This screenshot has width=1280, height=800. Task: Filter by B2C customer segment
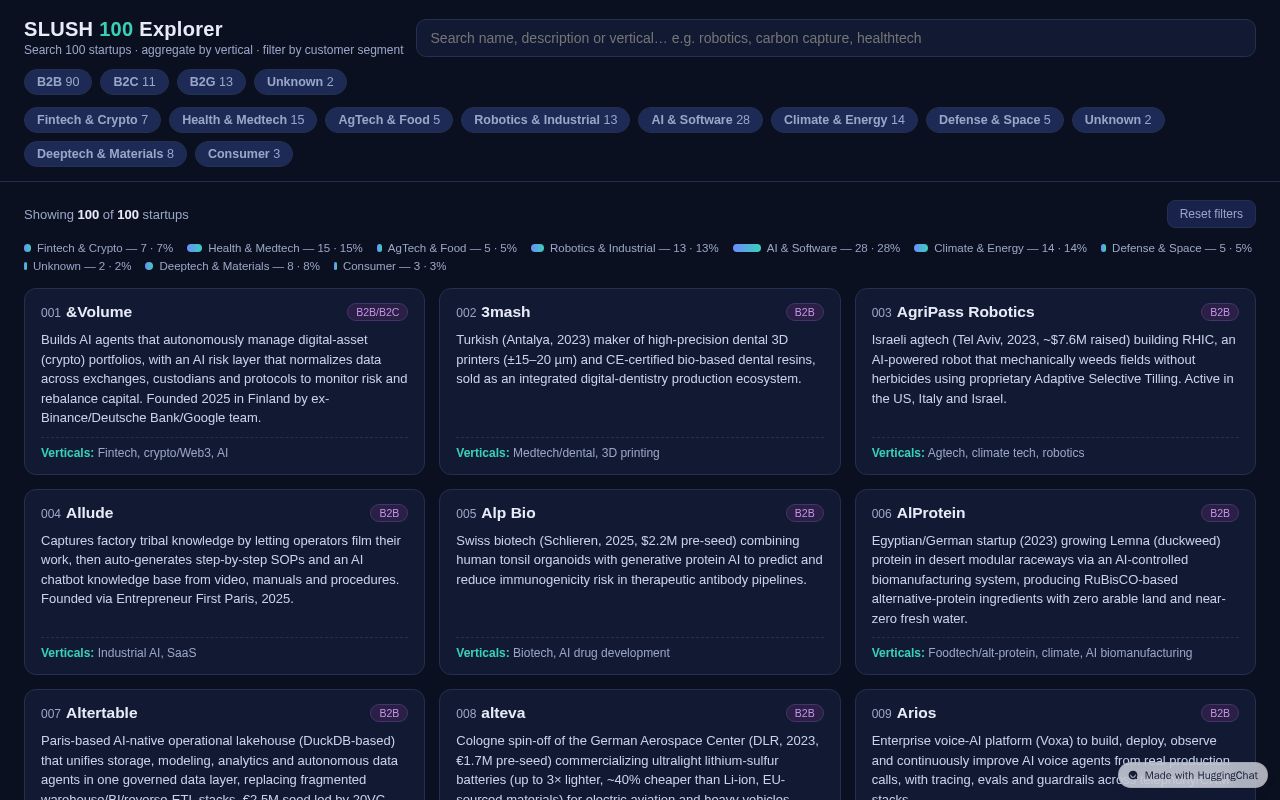click(x=134, y=82)
